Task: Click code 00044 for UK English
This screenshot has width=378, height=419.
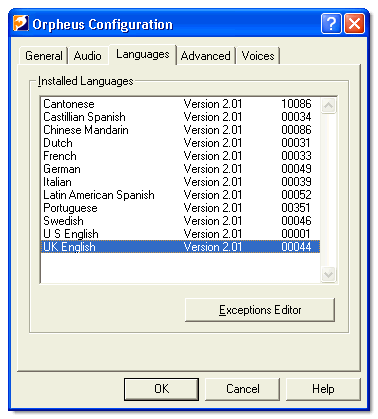Action: pyautogui.click(x=296, y=247)
